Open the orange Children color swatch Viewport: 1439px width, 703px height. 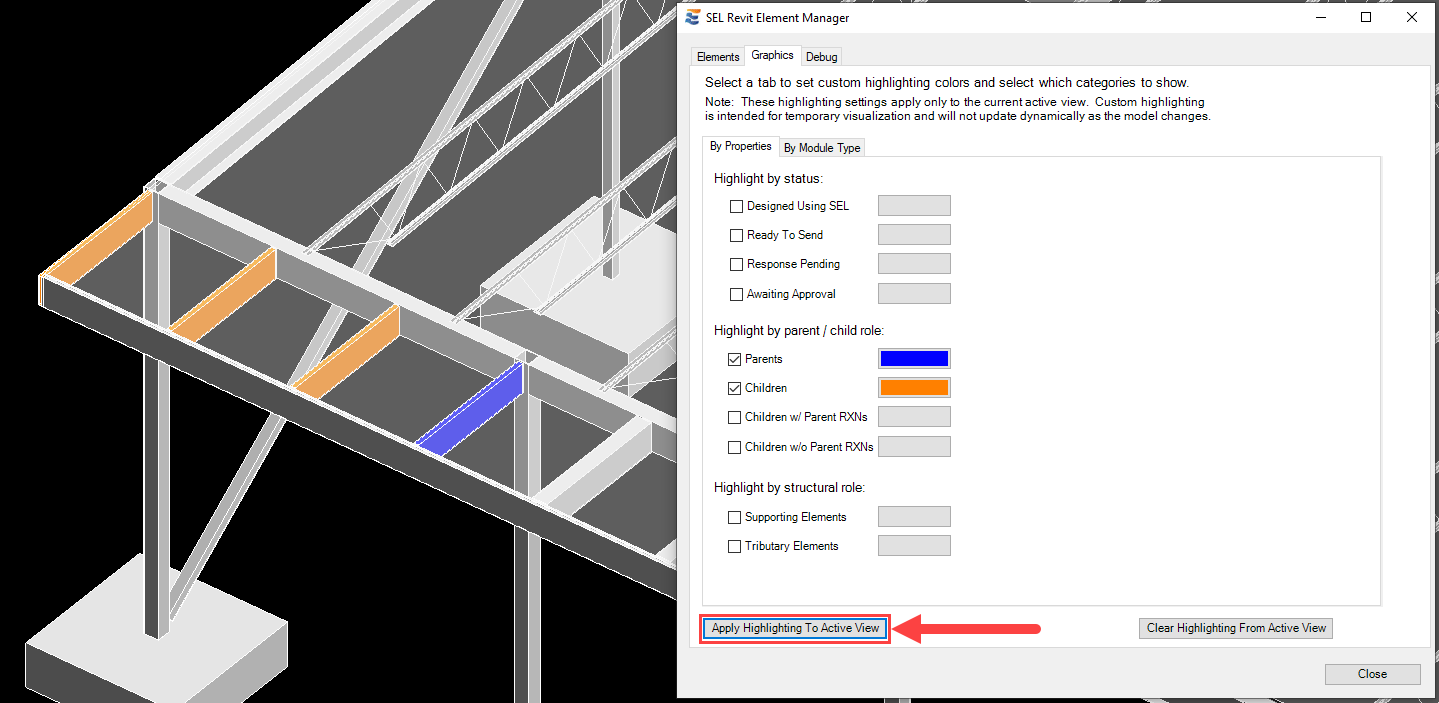914,388
